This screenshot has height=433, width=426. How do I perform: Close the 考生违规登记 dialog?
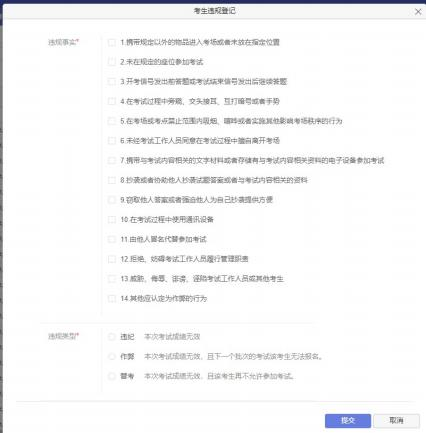(x=418, y=12)
